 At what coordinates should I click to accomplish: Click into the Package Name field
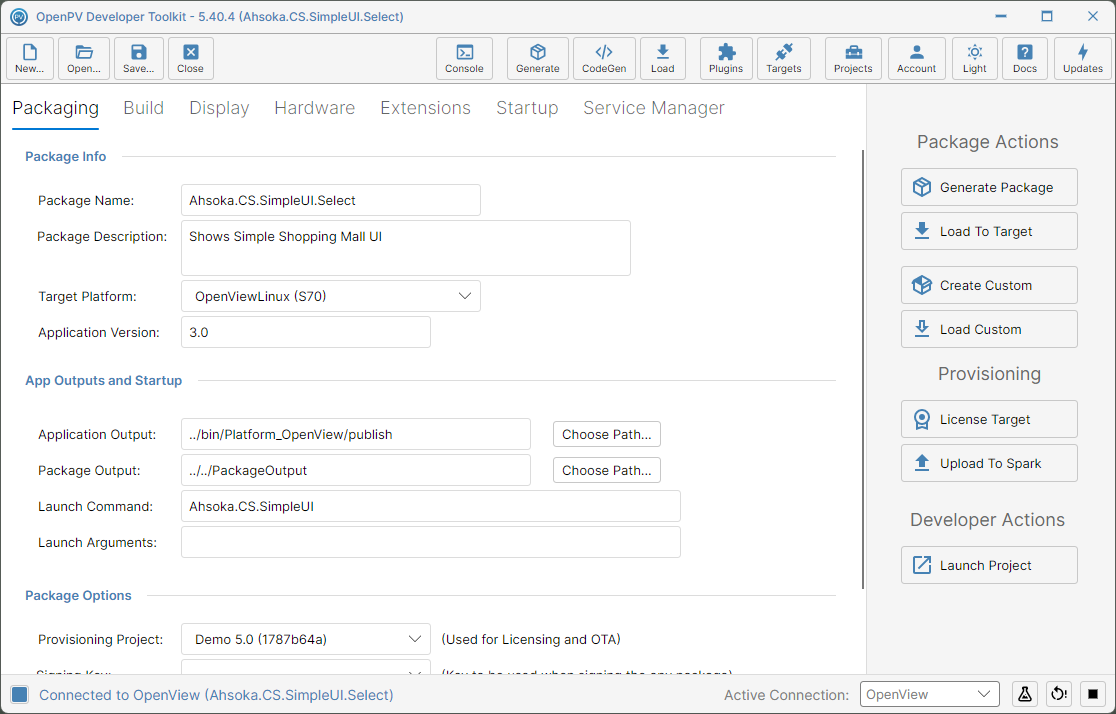click(331, 200)
